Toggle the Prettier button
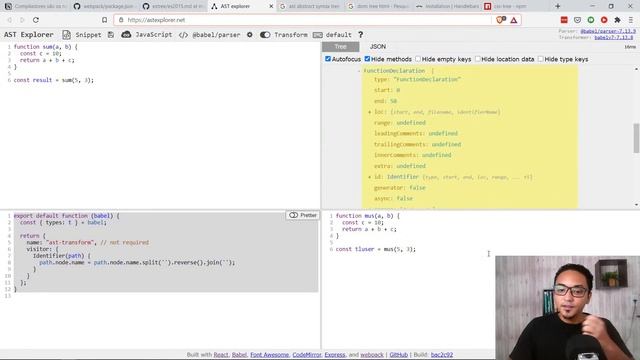640x360 pixels. [x=302, y=215]
